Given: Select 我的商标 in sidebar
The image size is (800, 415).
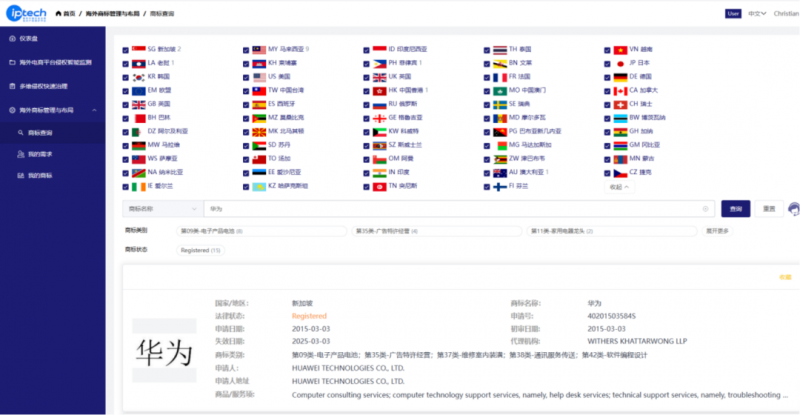Looking at the screenshot, I should [x=40, y=176].
